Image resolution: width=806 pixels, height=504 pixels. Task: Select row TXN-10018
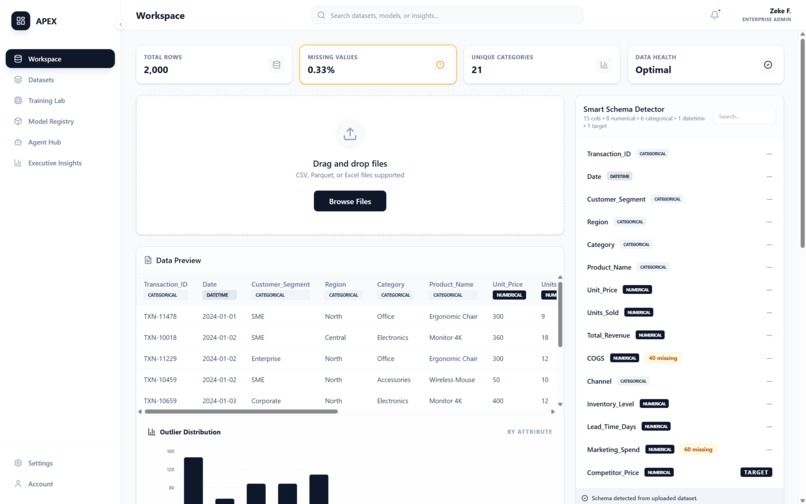coord(348,337)
